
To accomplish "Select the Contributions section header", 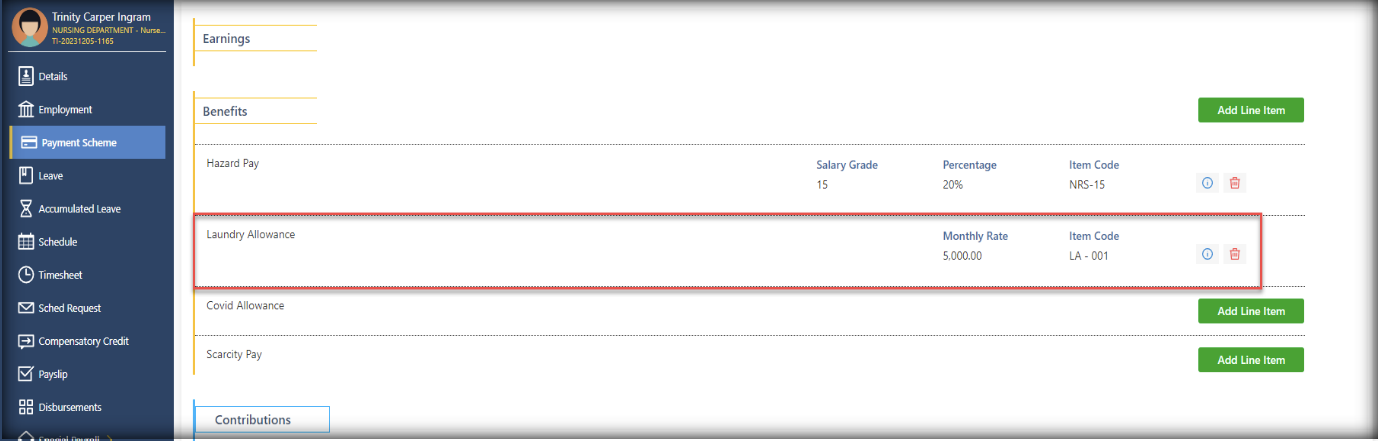I will click(253, 420).
